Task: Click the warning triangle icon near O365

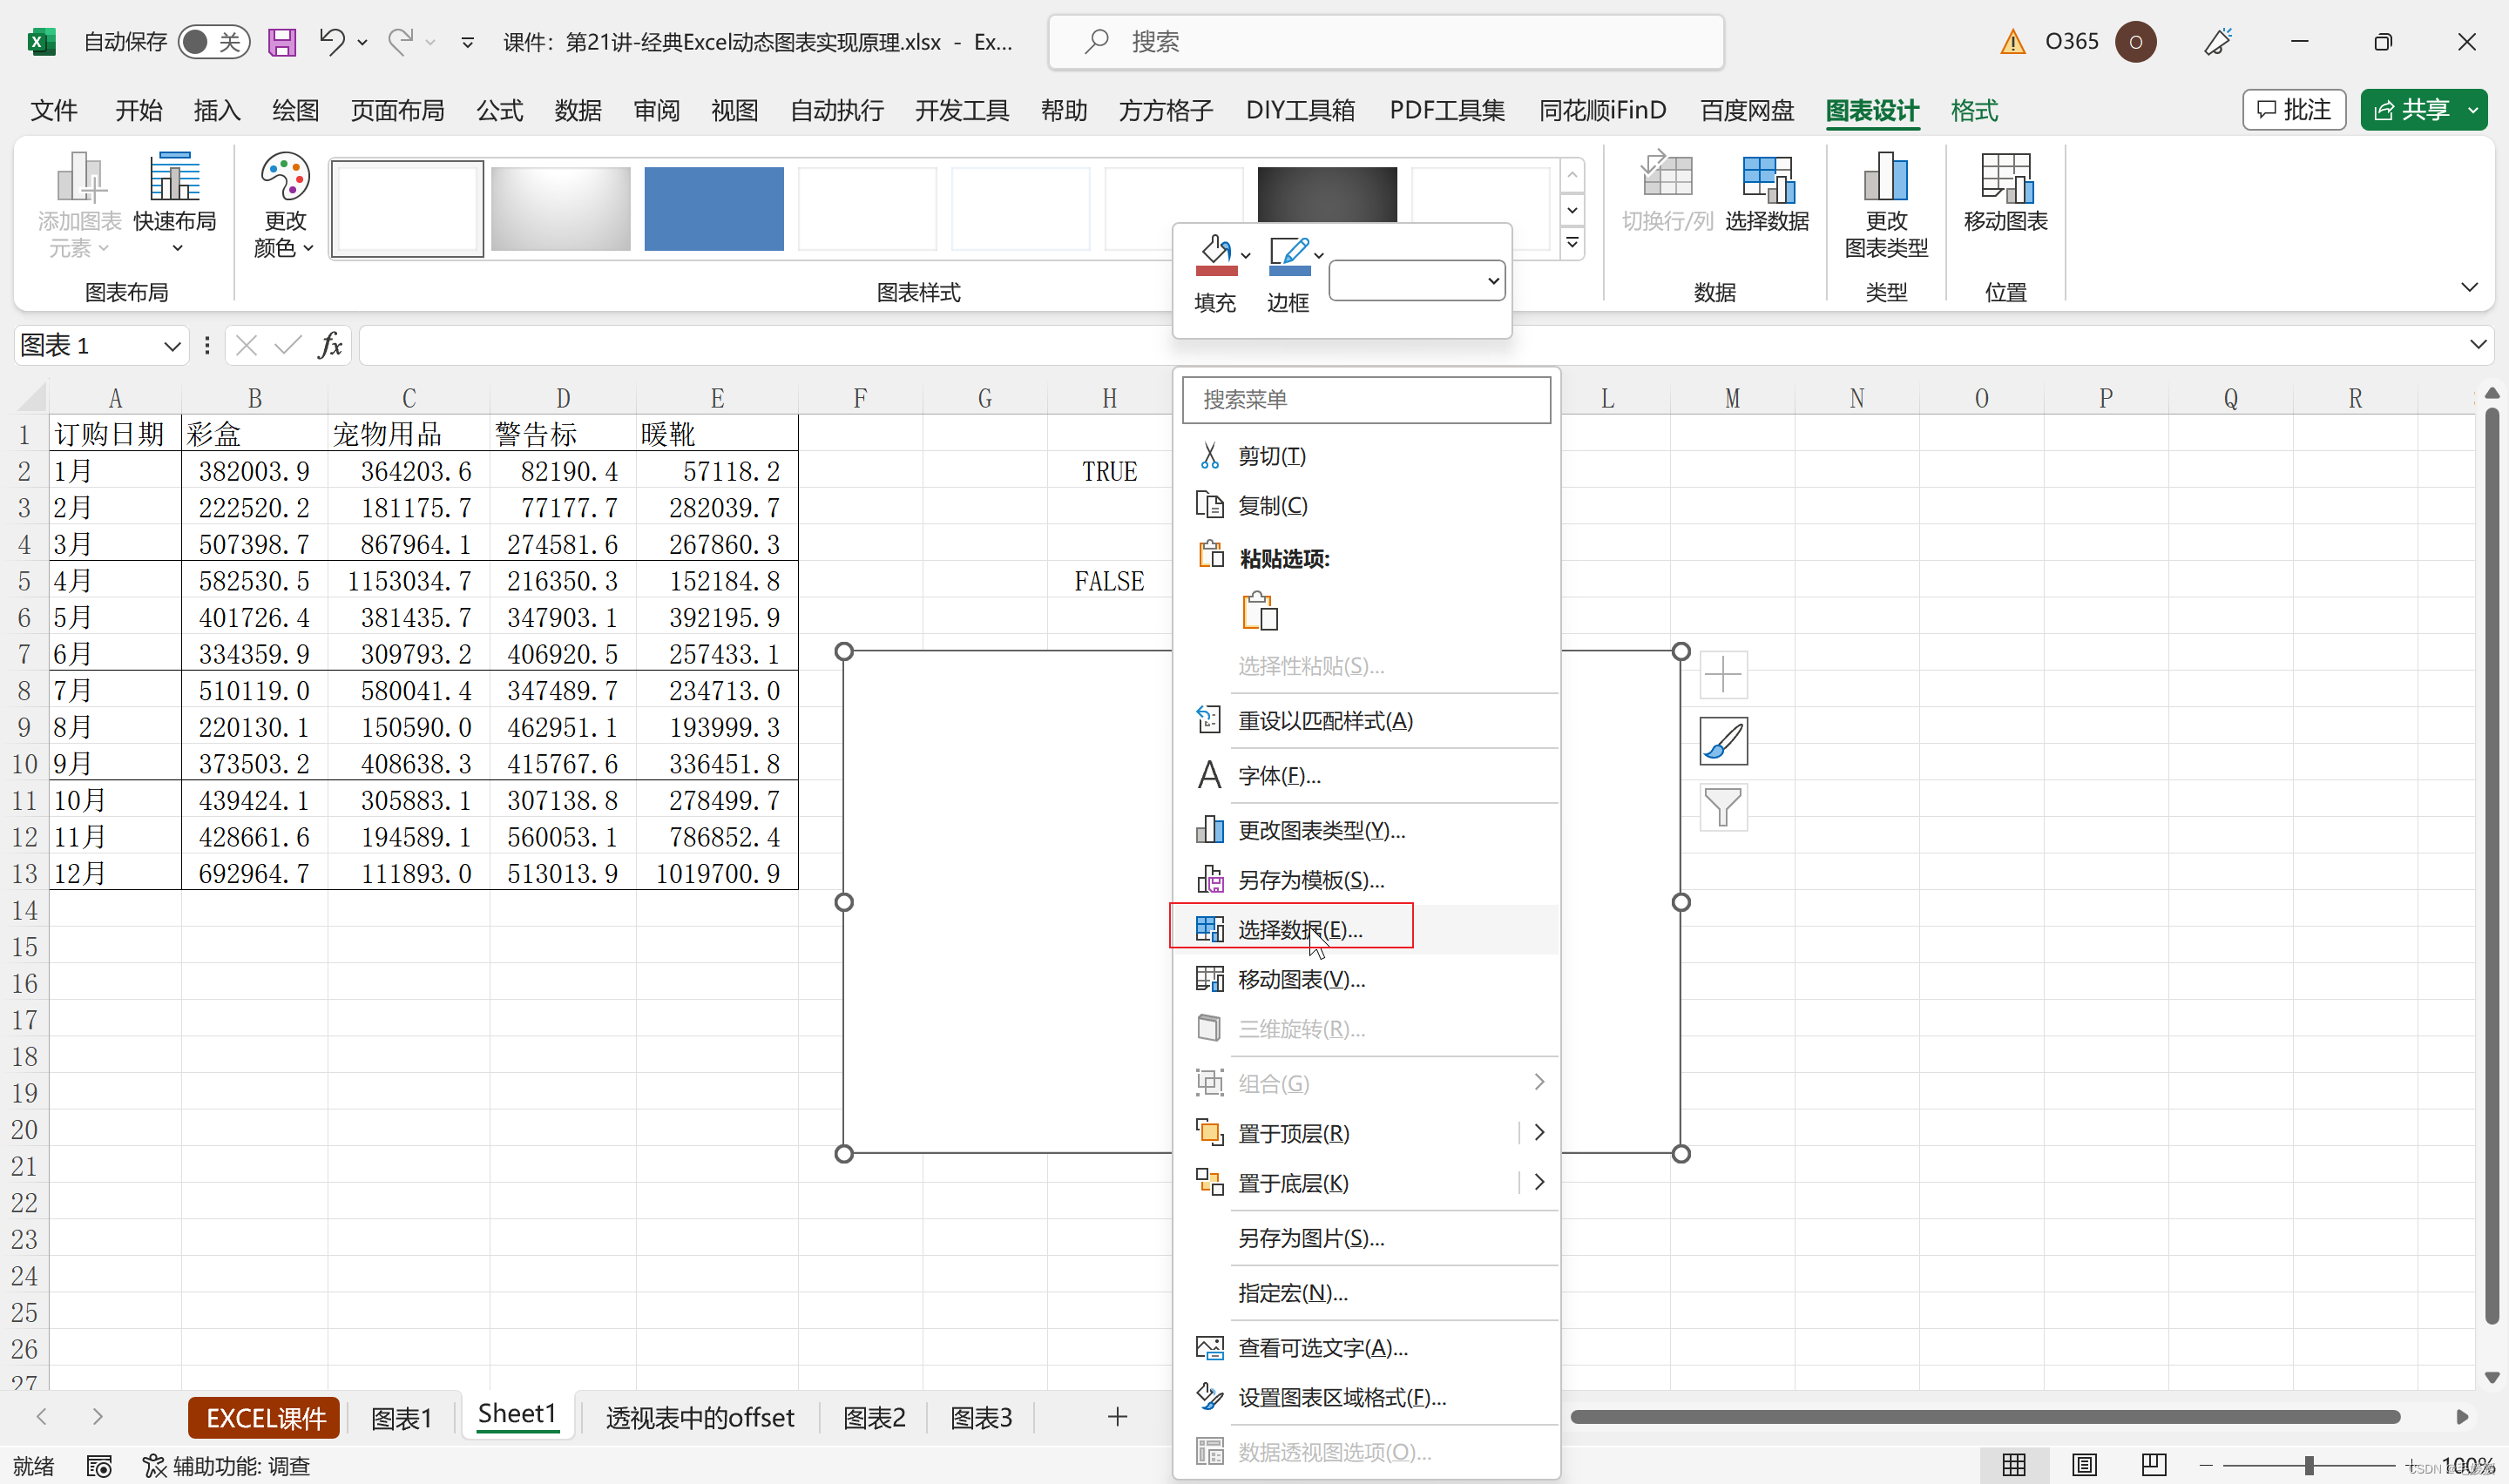Action: (x=2012, y=41)
